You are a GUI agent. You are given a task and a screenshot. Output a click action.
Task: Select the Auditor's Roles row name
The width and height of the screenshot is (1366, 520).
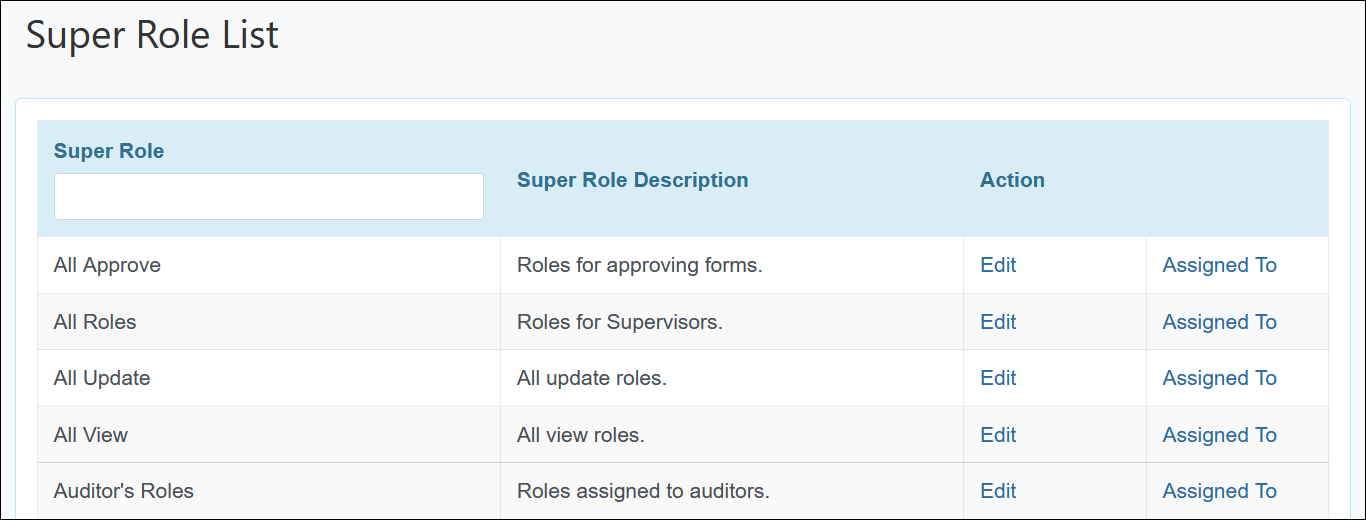point(124,491)
